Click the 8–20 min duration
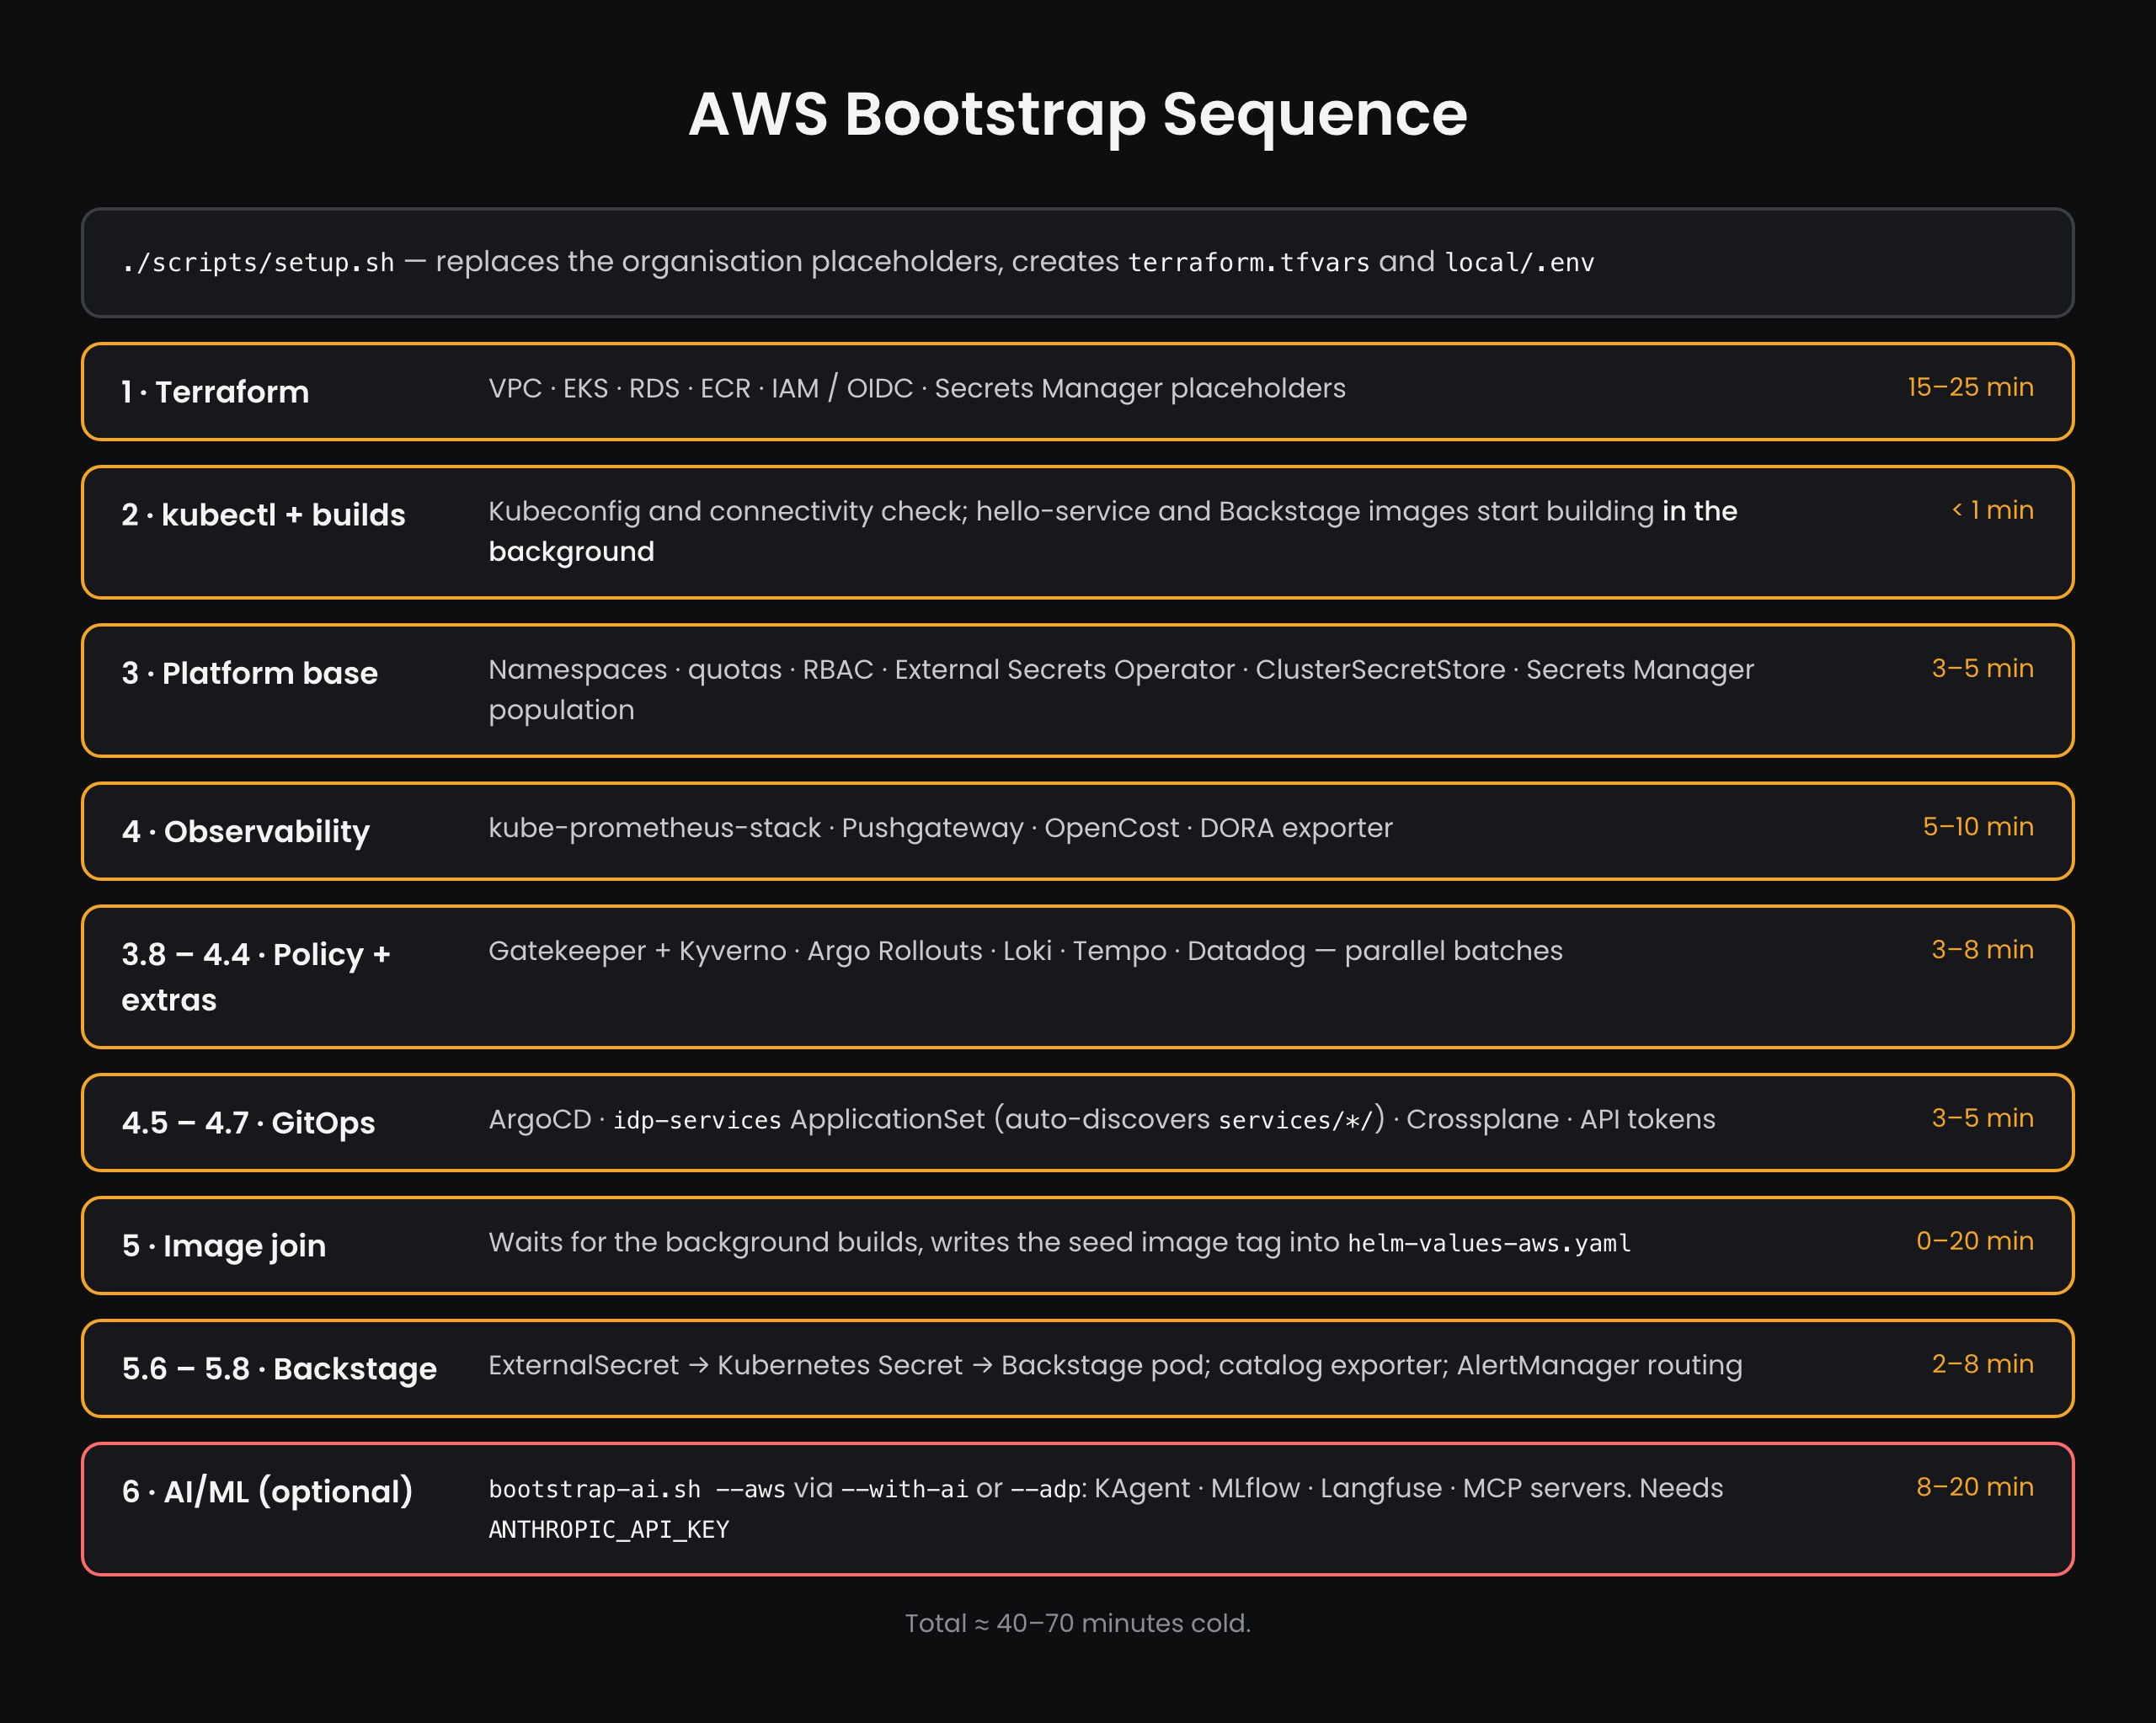The image size is (2156, 1723). tap(1974, 1487)
